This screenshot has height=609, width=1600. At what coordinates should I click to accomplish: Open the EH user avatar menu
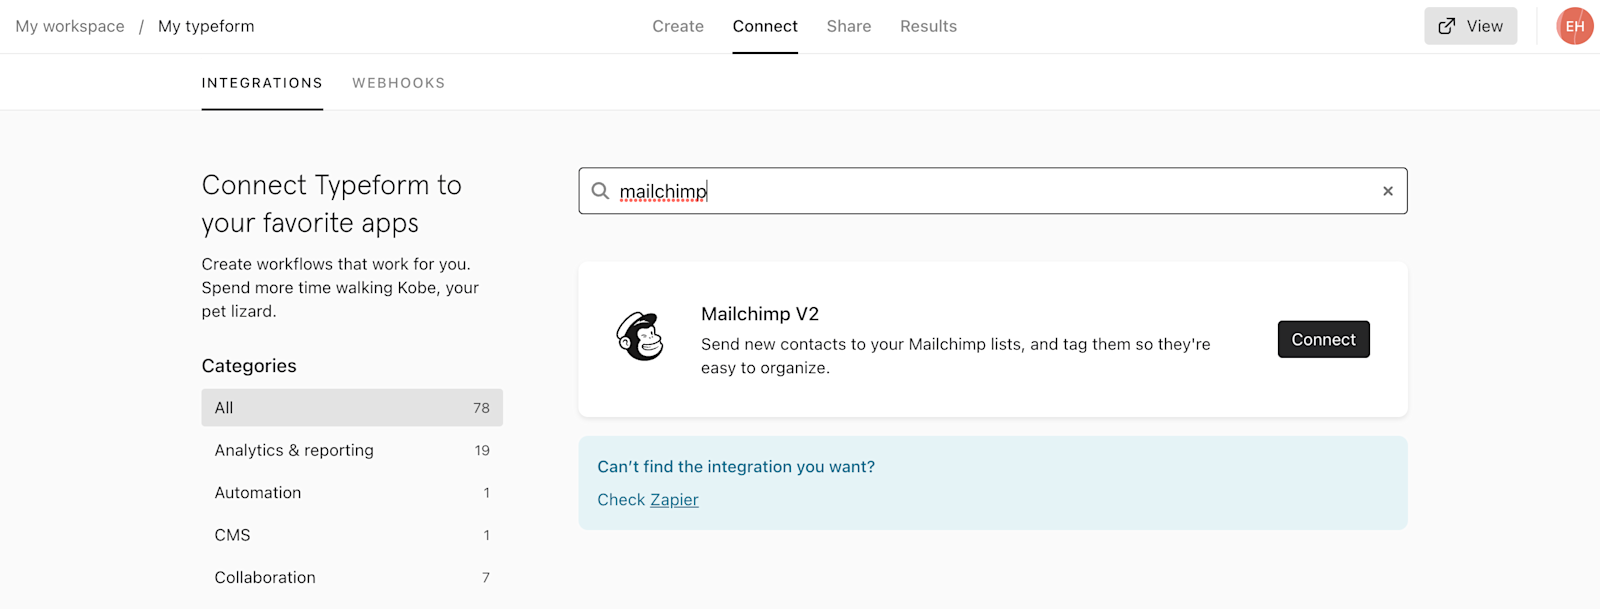(x=1574, y=26)
